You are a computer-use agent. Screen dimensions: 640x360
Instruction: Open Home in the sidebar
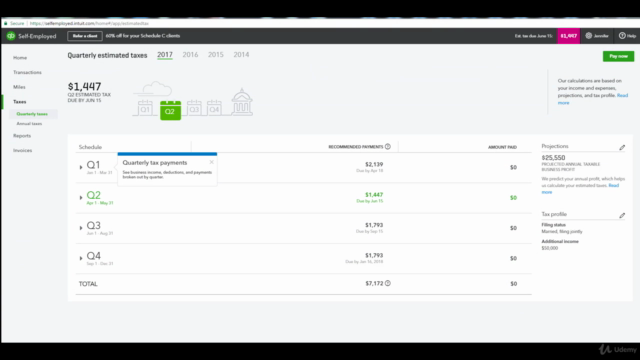(20, 58)
